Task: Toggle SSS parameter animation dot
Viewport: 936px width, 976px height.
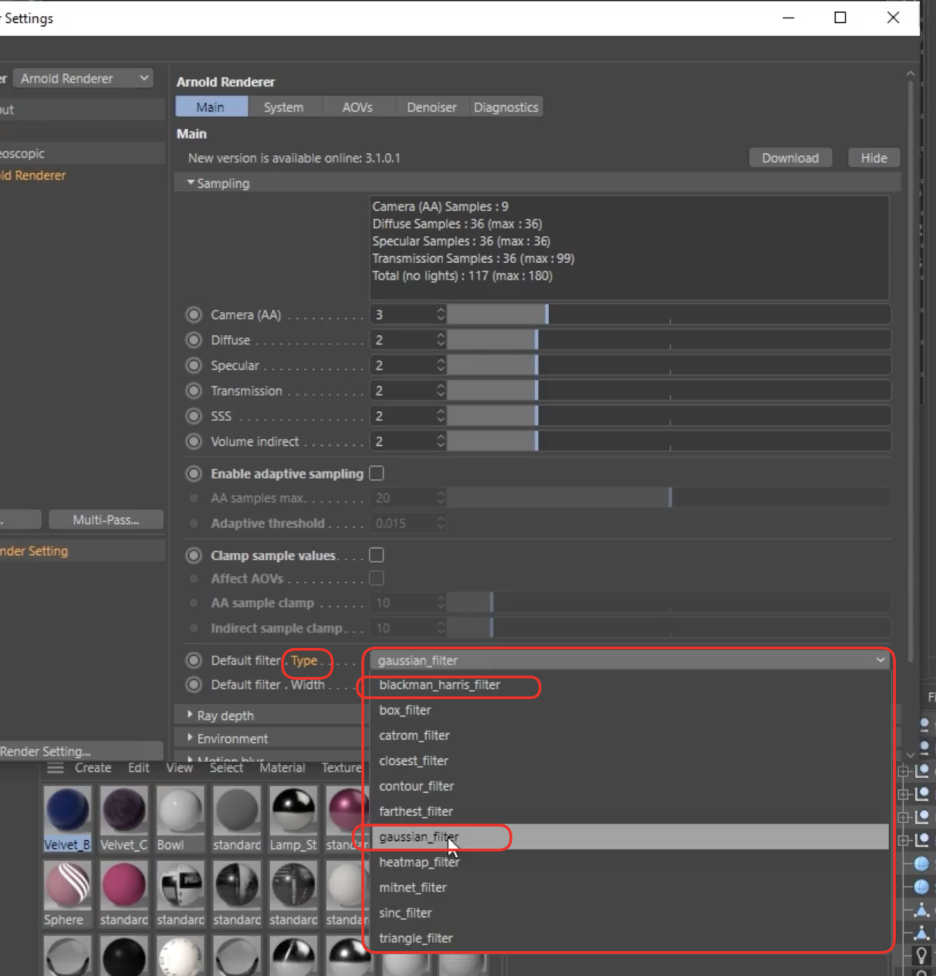Action: (194, 416)
